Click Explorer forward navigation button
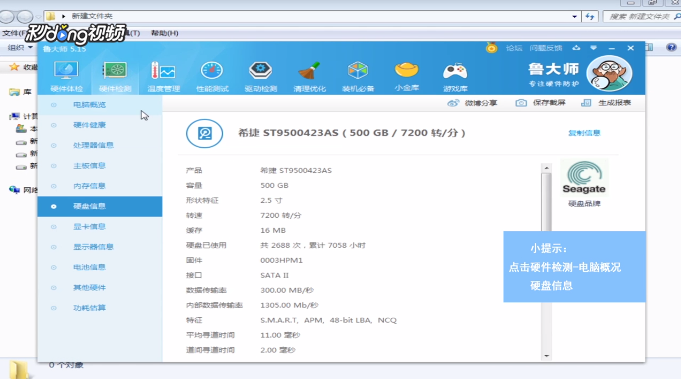 (25, 16)
